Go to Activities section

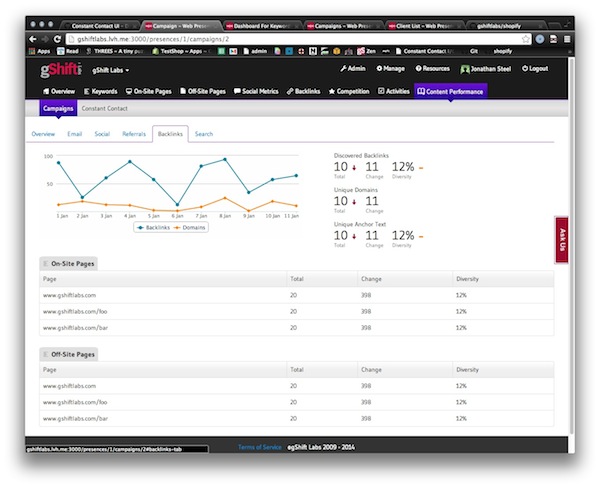click(394, 91)
